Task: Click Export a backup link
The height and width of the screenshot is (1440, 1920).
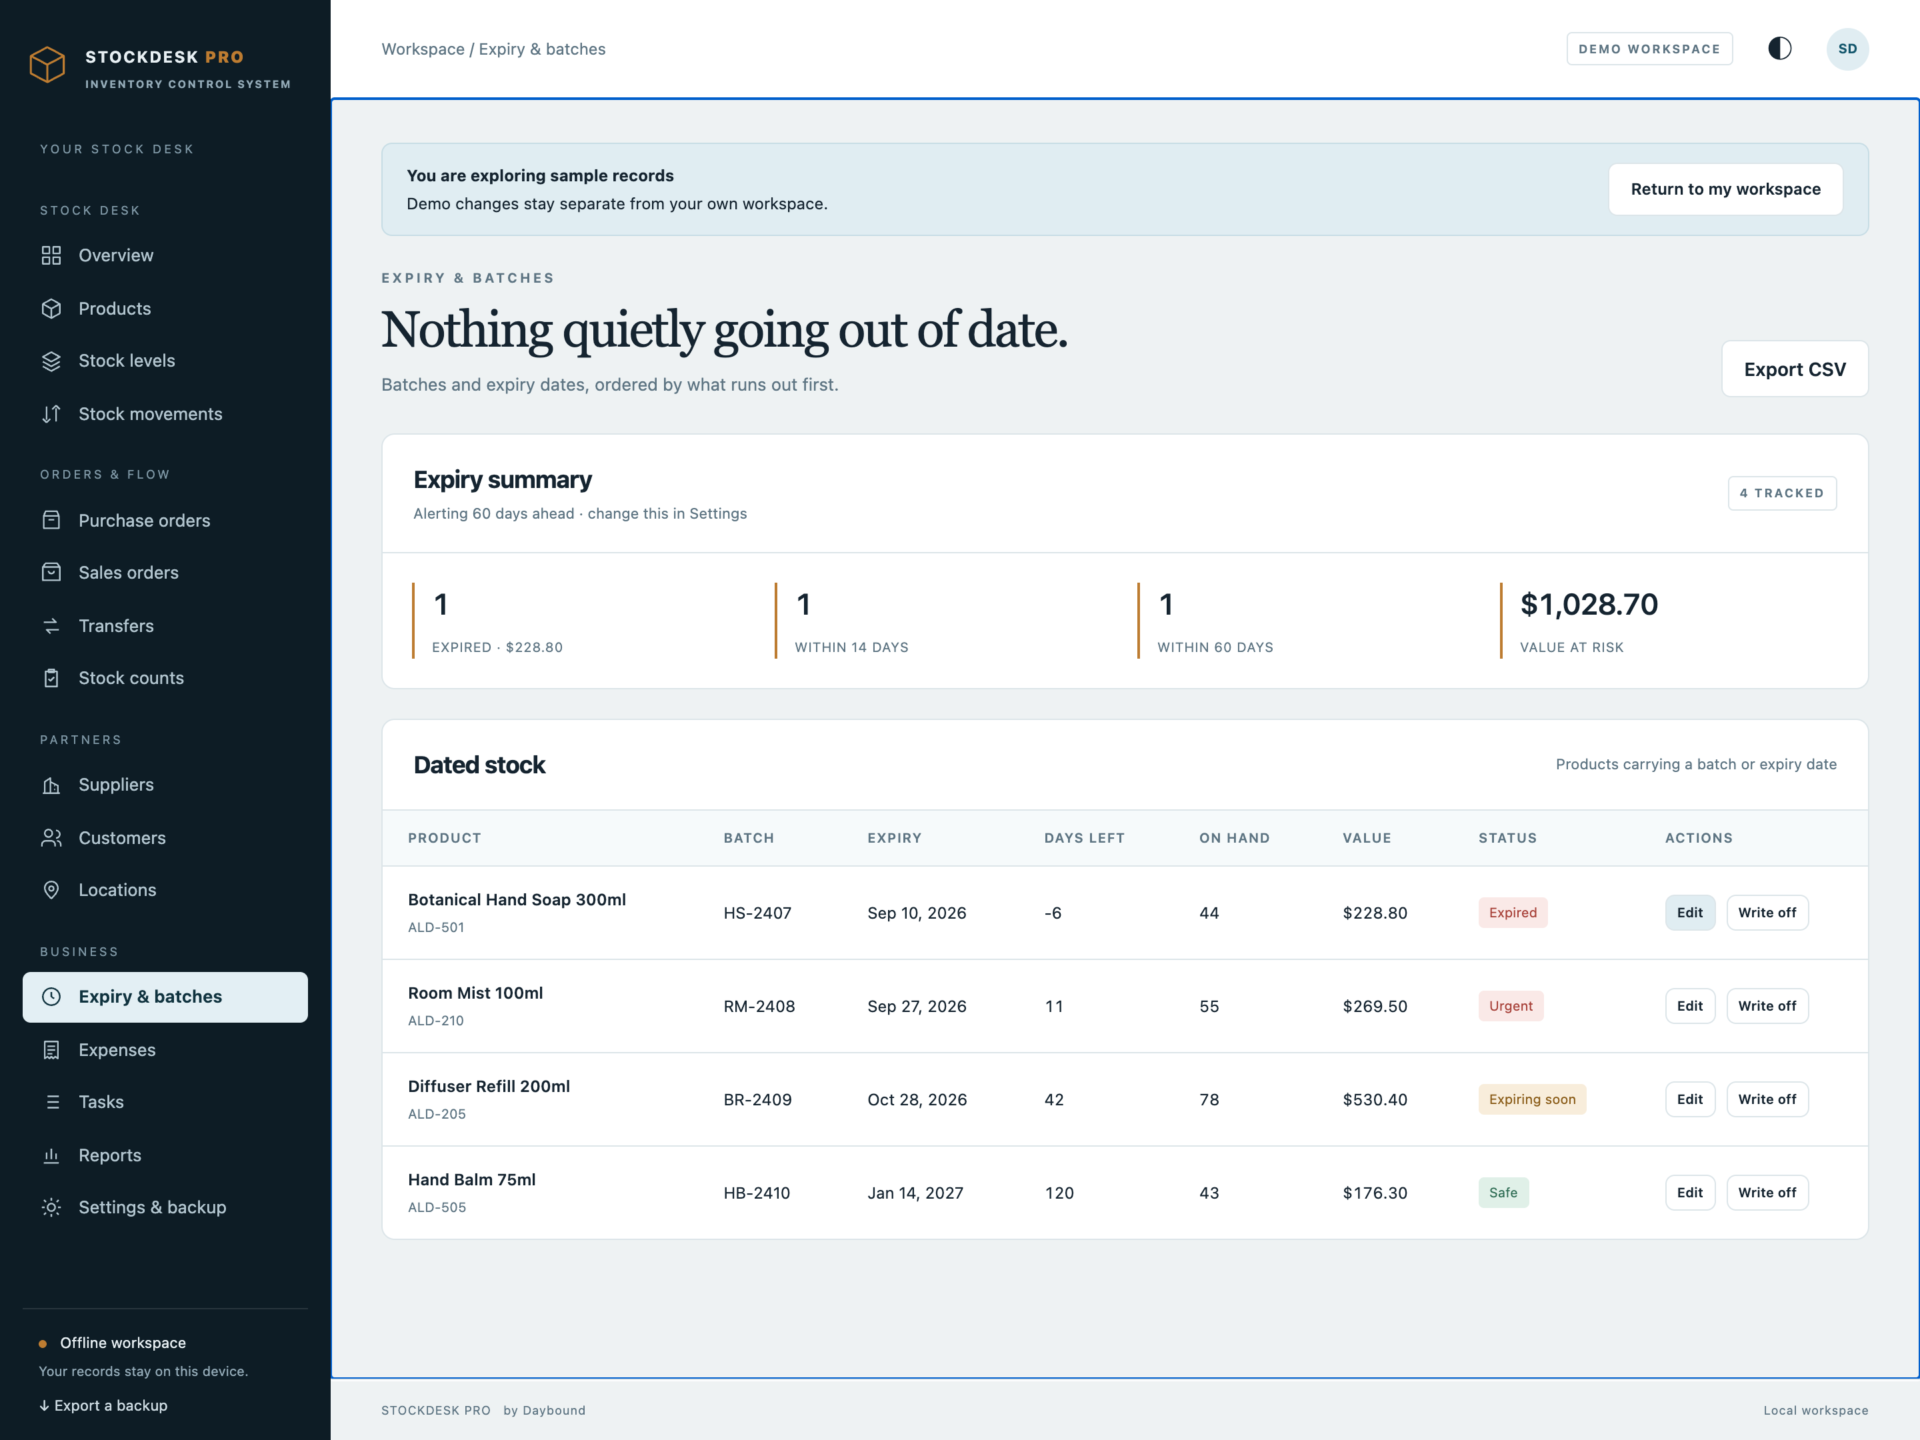Action: click(103, 1405)
